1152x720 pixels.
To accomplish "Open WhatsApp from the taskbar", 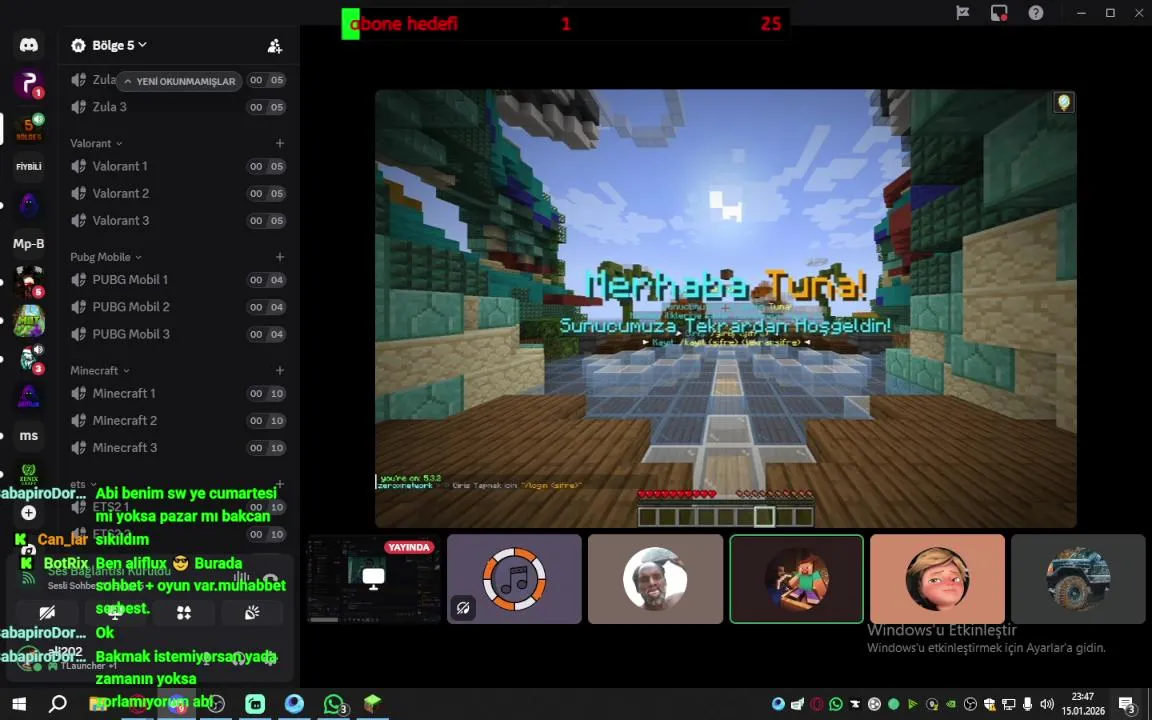I will 334,704.
